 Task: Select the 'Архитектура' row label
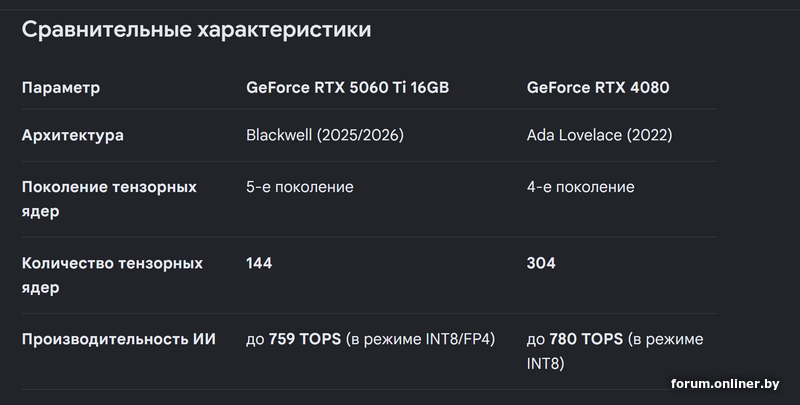tap(72, 136)
